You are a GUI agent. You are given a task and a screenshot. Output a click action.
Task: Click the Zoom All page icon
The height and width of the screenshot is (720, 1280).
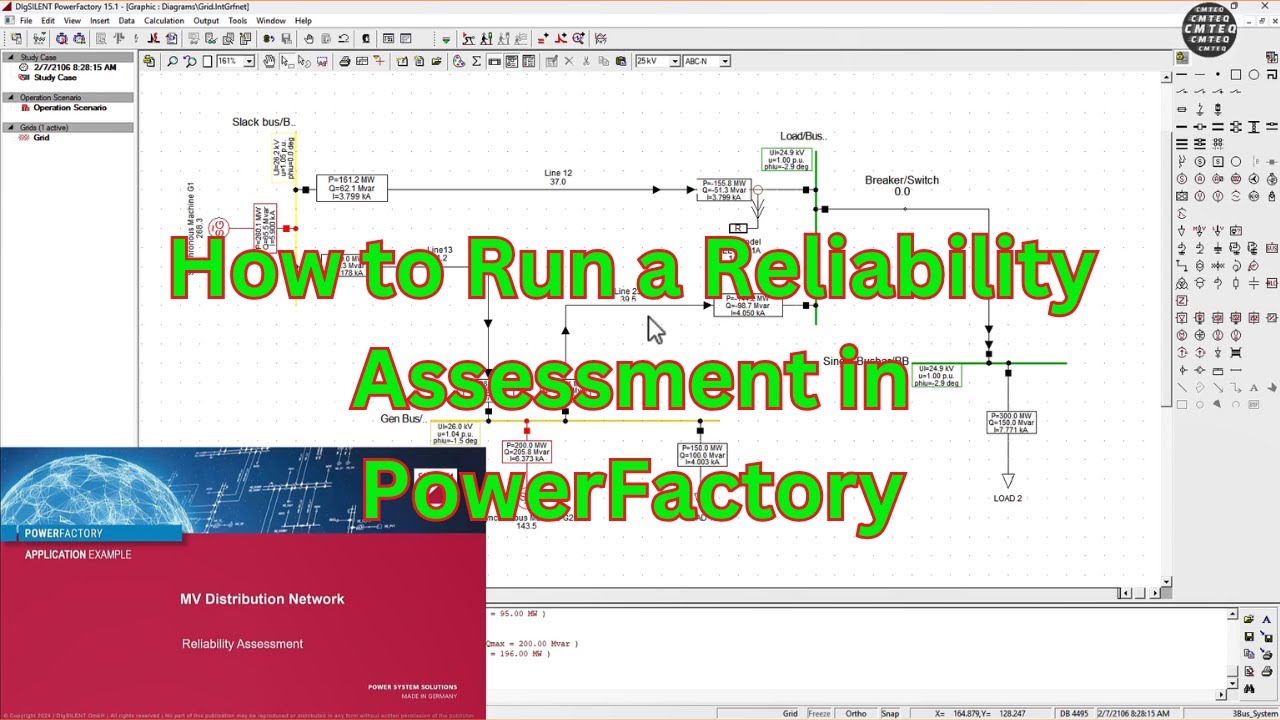pos(207,61)
